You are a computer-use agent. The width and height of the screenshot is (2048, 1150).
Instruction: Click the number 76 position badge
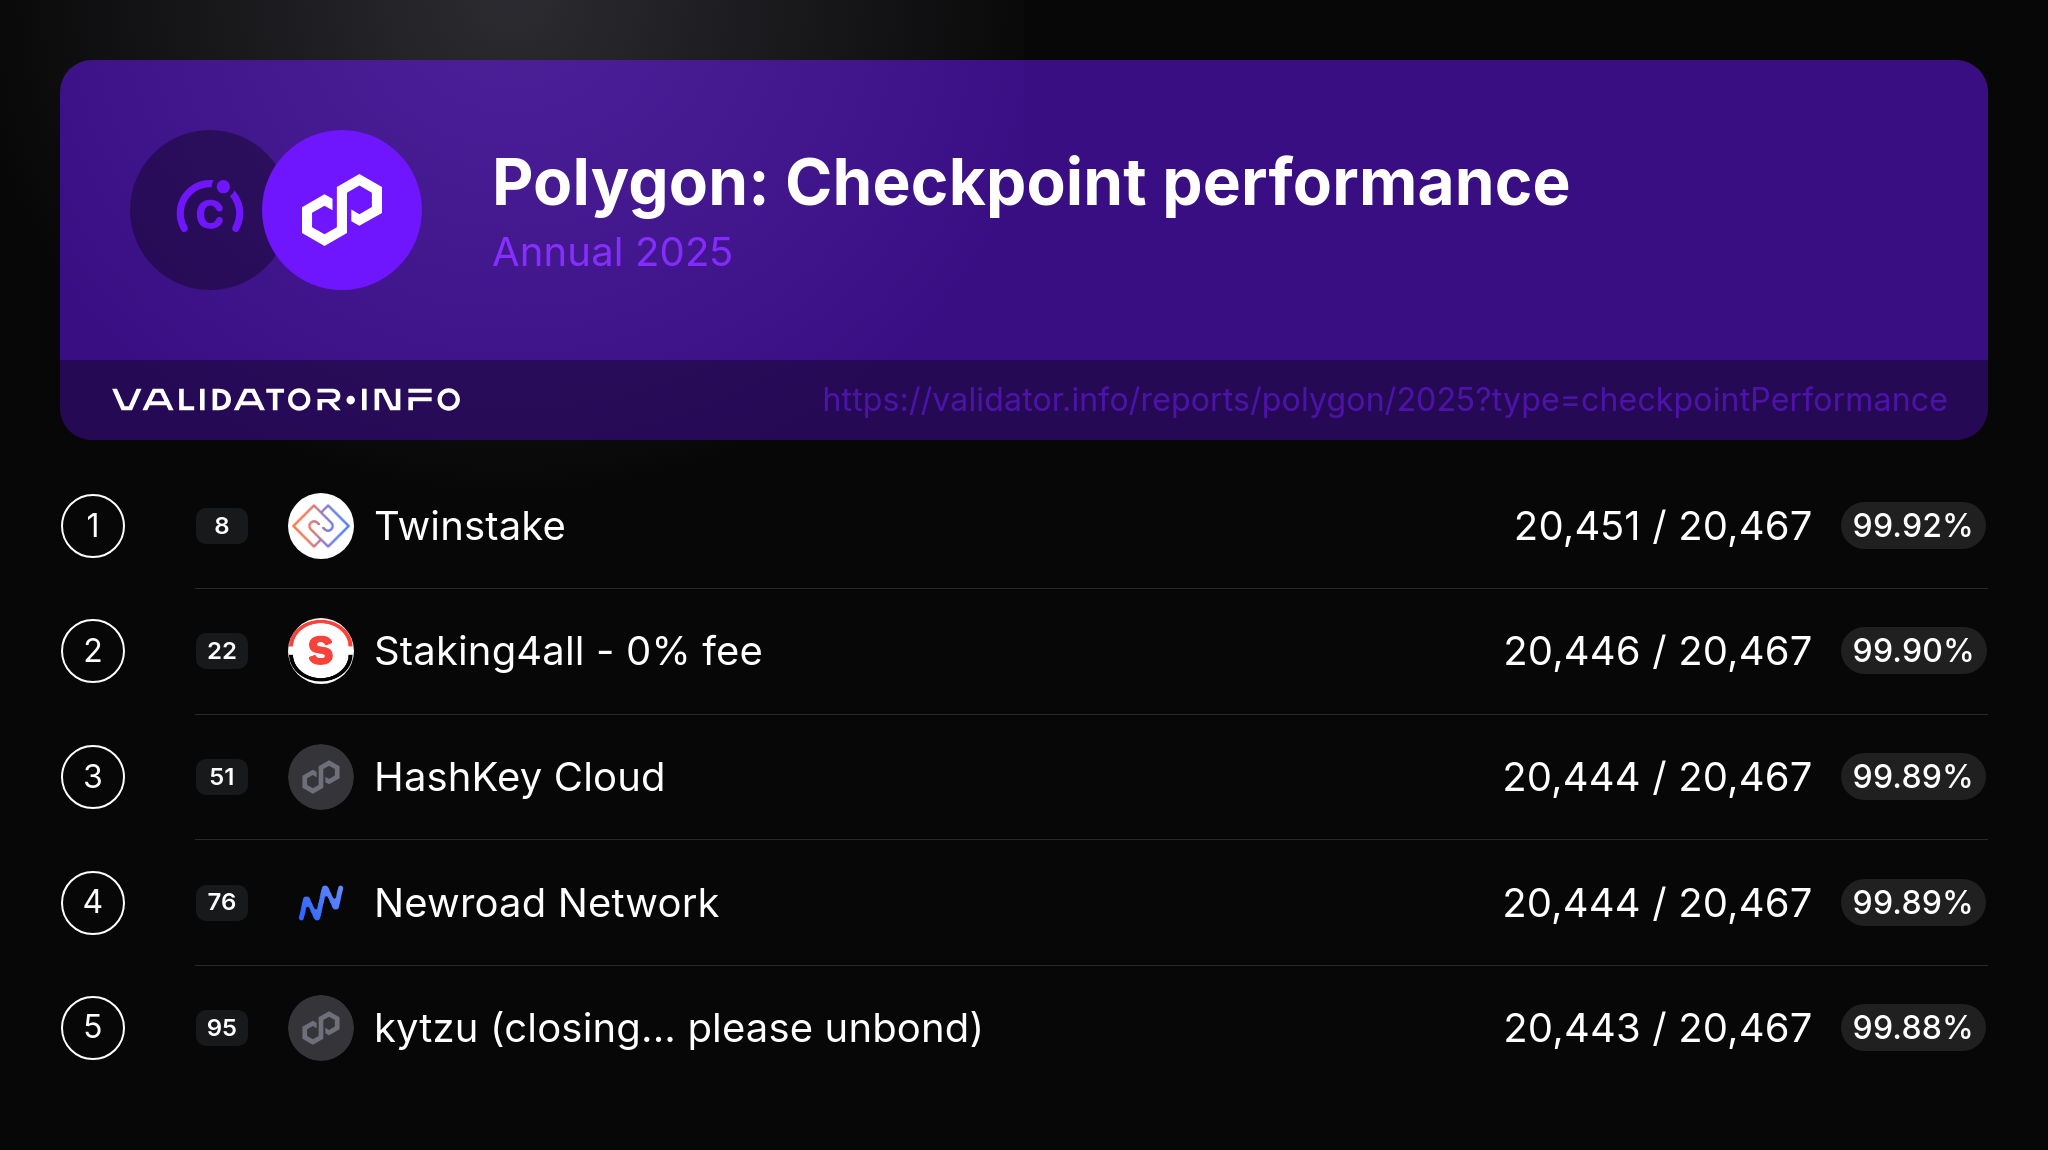[222, 903]
